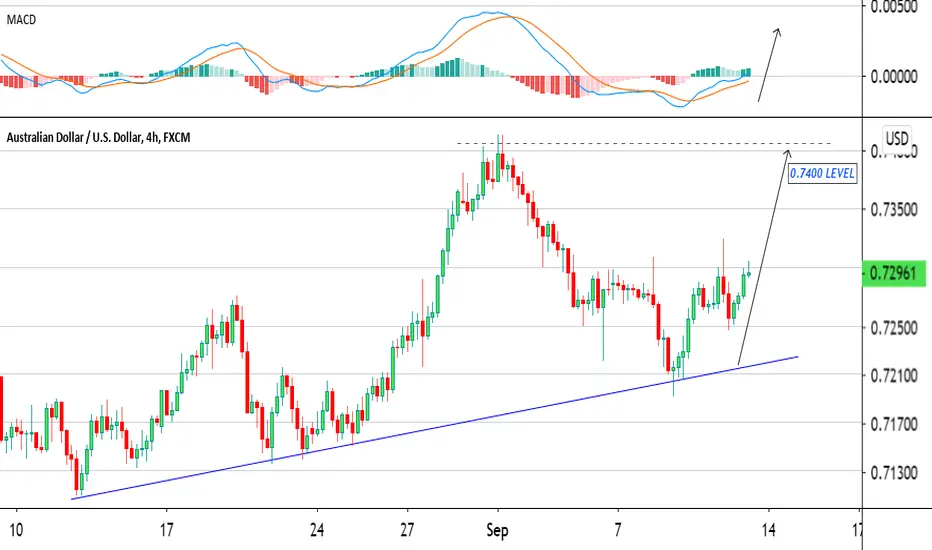This screenshot has height=550, width=932.
Task: Click the 0.71700 price axis label
Action: point(894,425)
